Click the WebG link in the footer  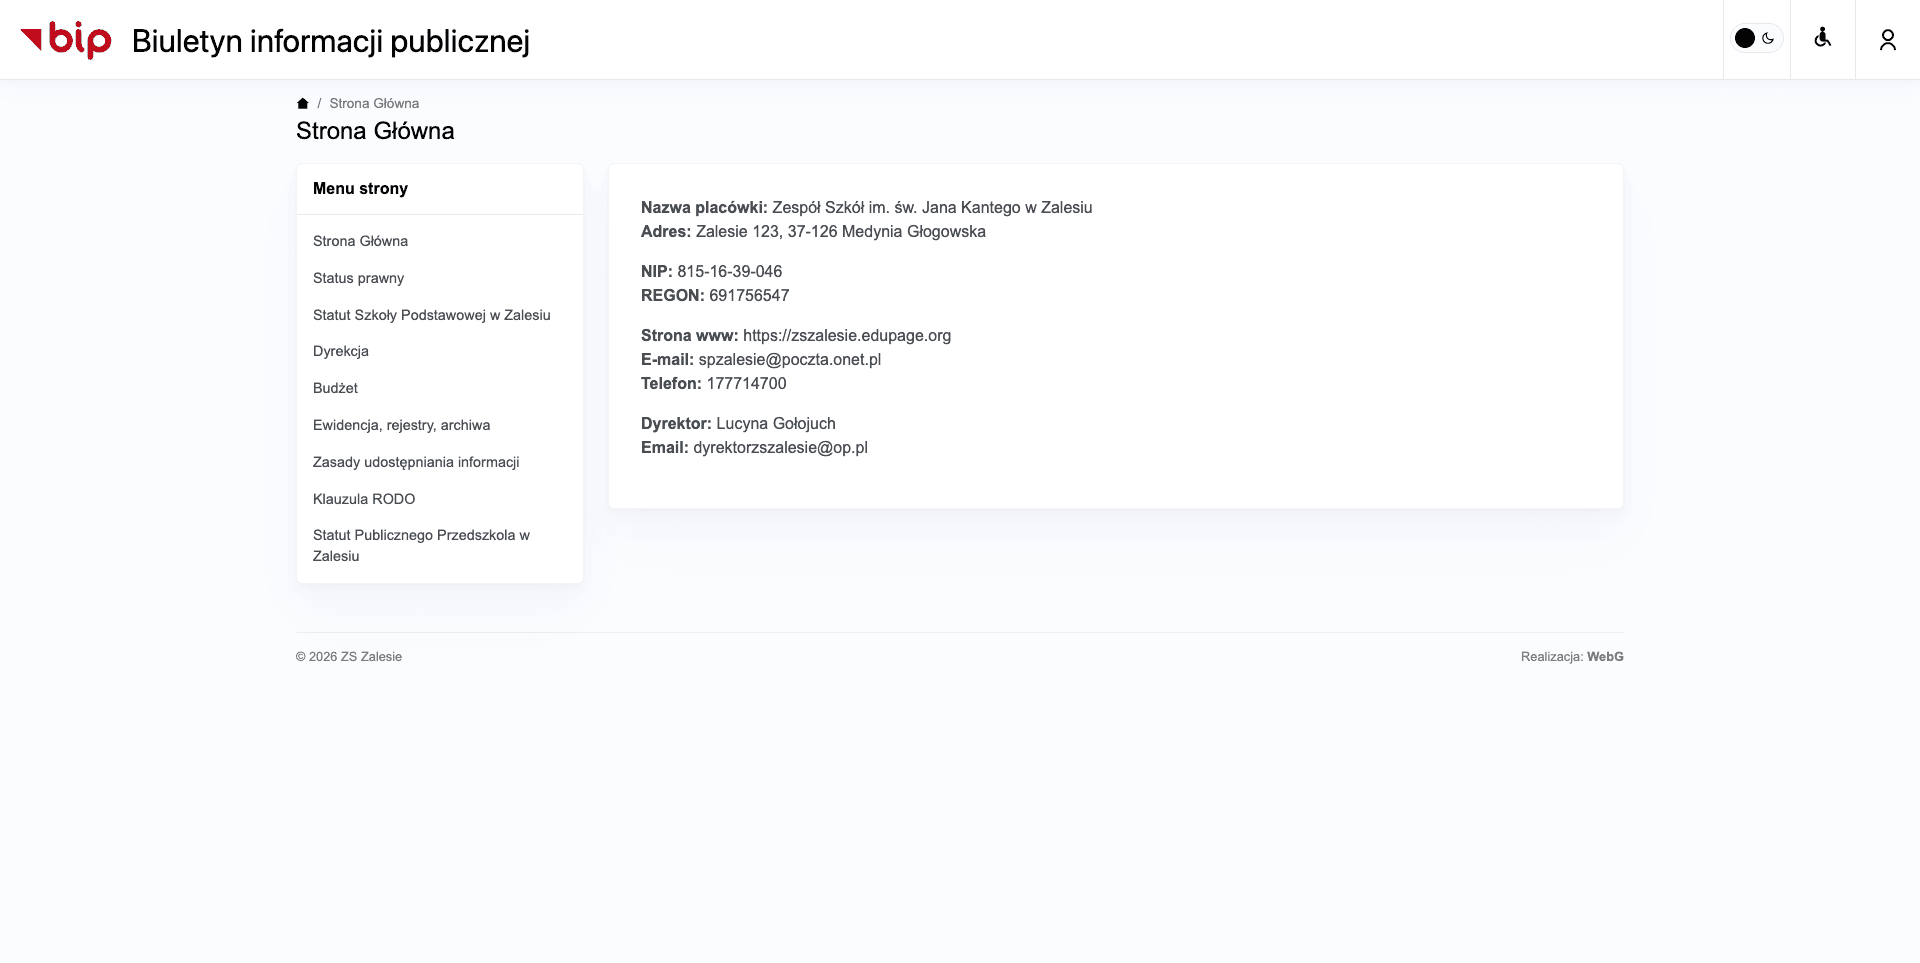(x=1605, y=657)
